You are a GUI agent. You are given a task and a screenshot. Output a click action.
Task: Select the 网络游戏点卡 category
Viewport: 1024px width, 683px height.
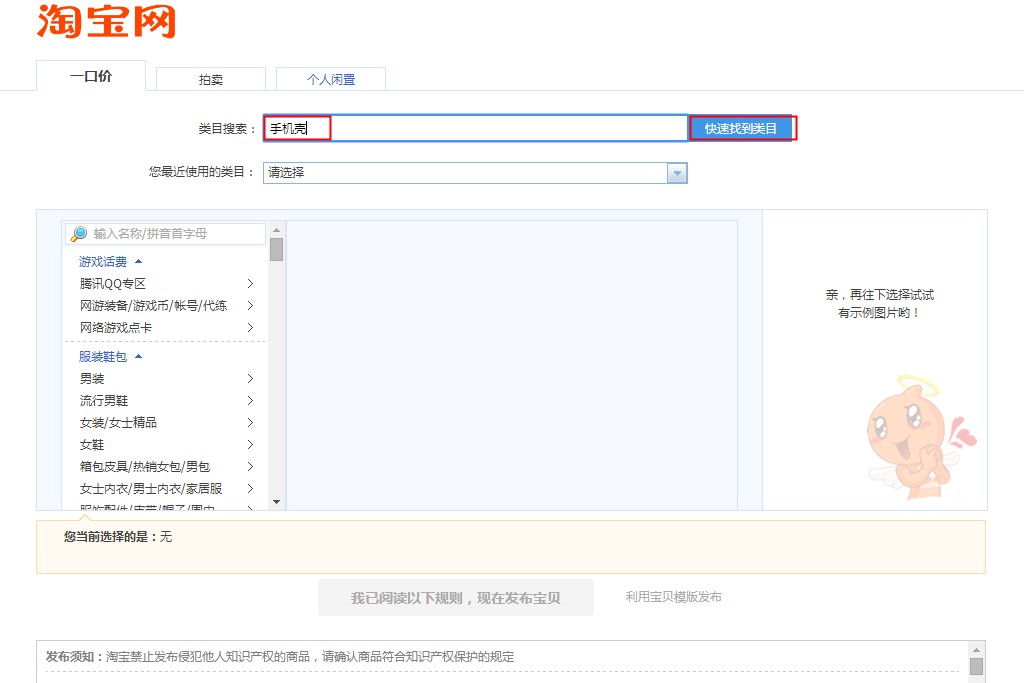point(166,327)
